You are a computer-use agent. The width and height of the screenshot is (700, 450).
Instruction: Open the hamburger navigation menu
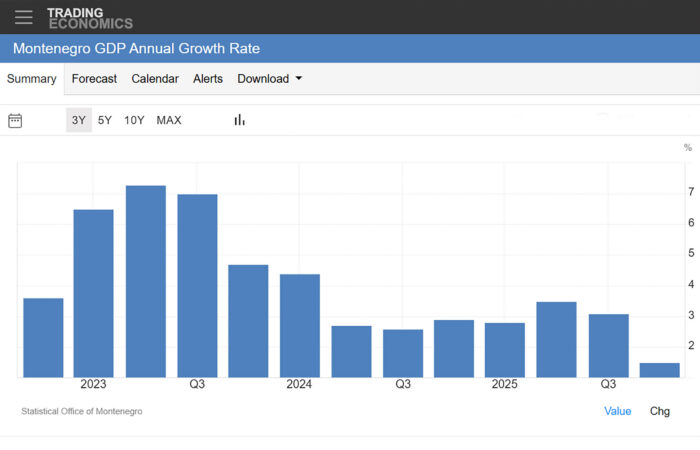pyautogui.click(x=24, y=17)
